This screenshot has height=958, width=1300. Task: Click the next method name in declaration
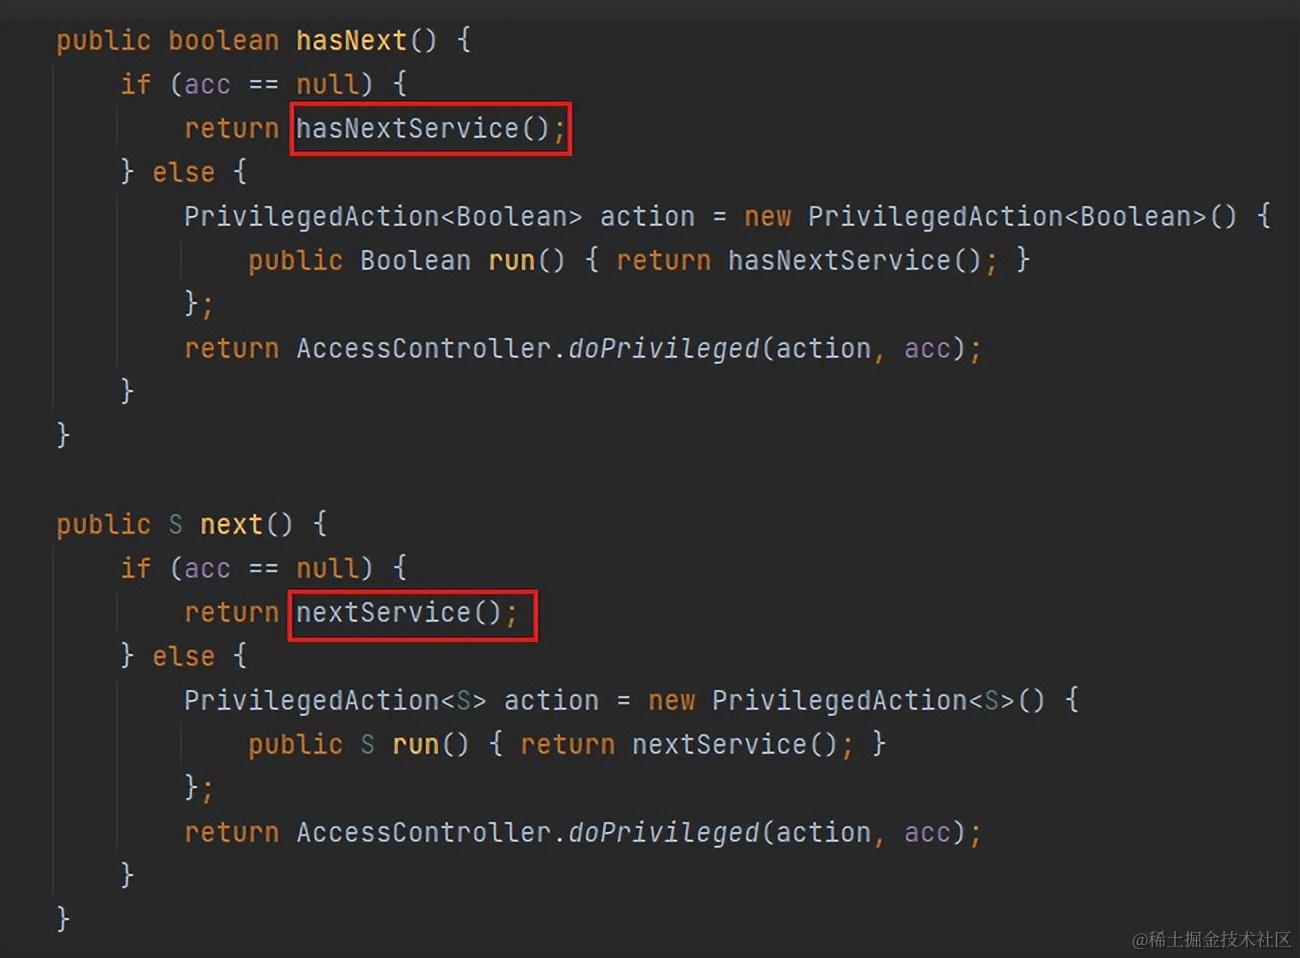[x=231, y=525]
